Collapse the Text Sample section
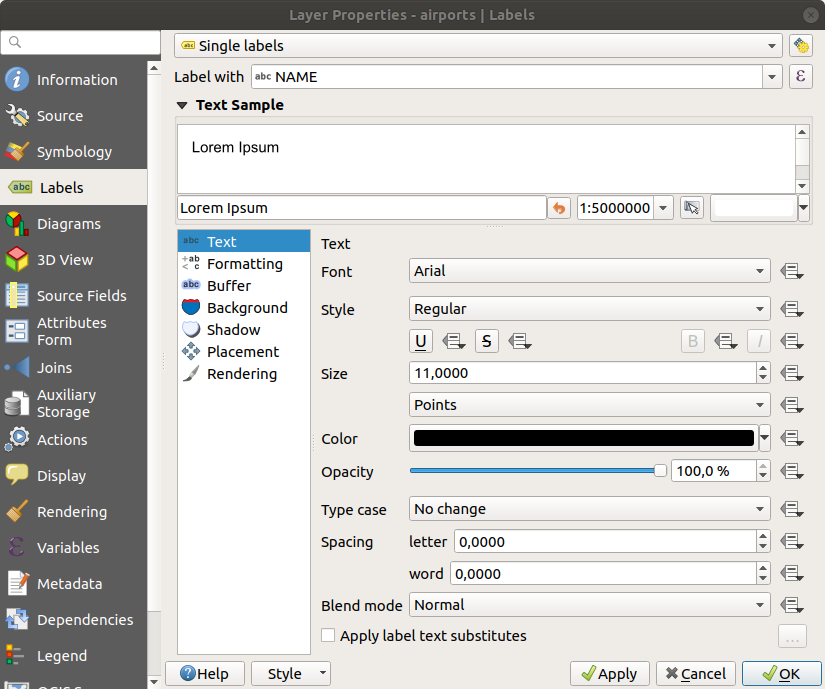The width and height of the screenshot is (825, 689). point(182,105)
